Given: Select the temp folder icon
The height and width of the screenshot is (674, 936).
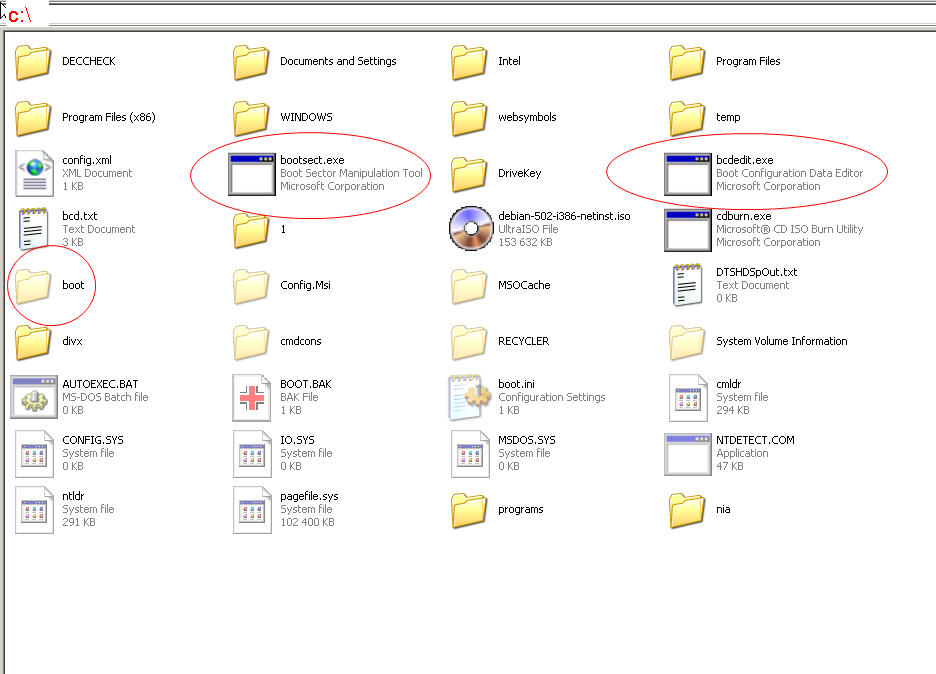Looking at the screenshot, I should click(687, 118).
